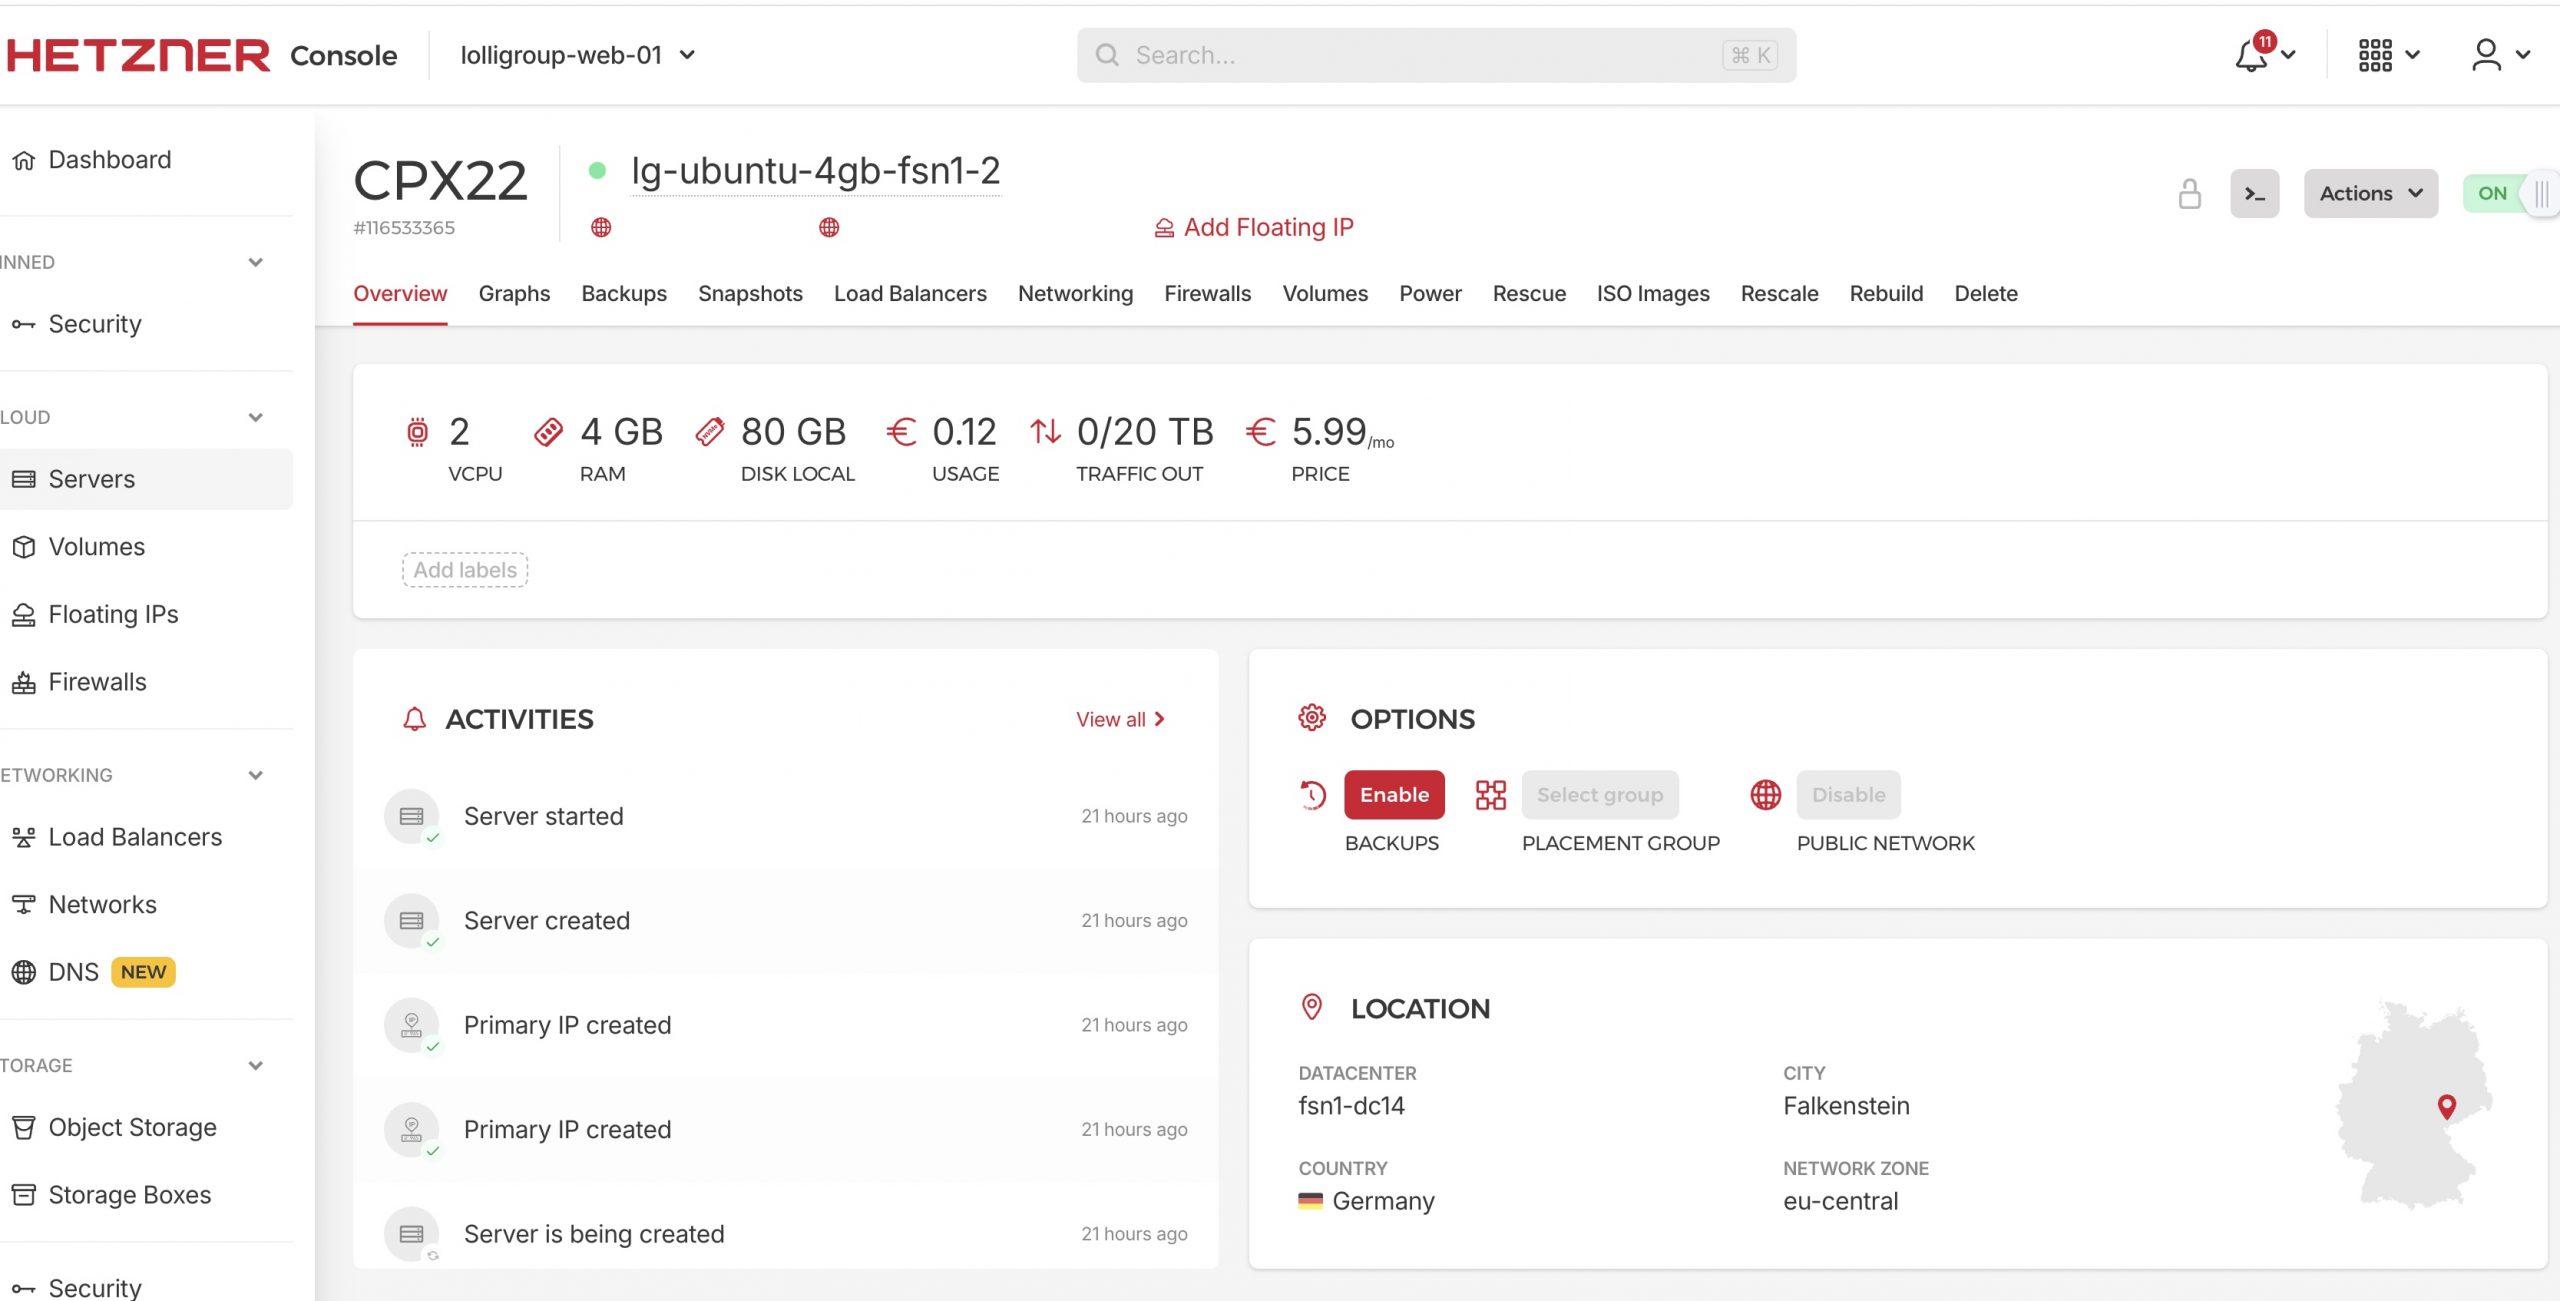Open the Firewalls tab
Image resolution: width=2560 pixels, height=1301 pixels.
point(1207,294)
